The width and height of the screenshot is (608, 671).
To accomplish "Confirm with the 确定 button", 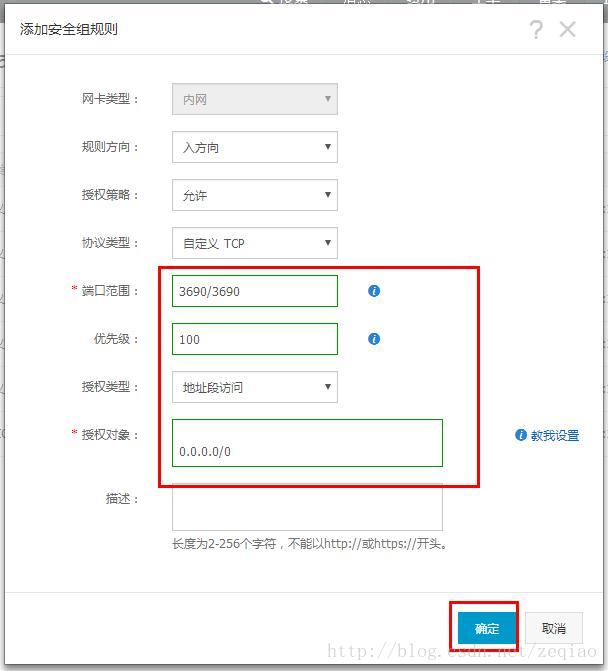I will (487, 628).
